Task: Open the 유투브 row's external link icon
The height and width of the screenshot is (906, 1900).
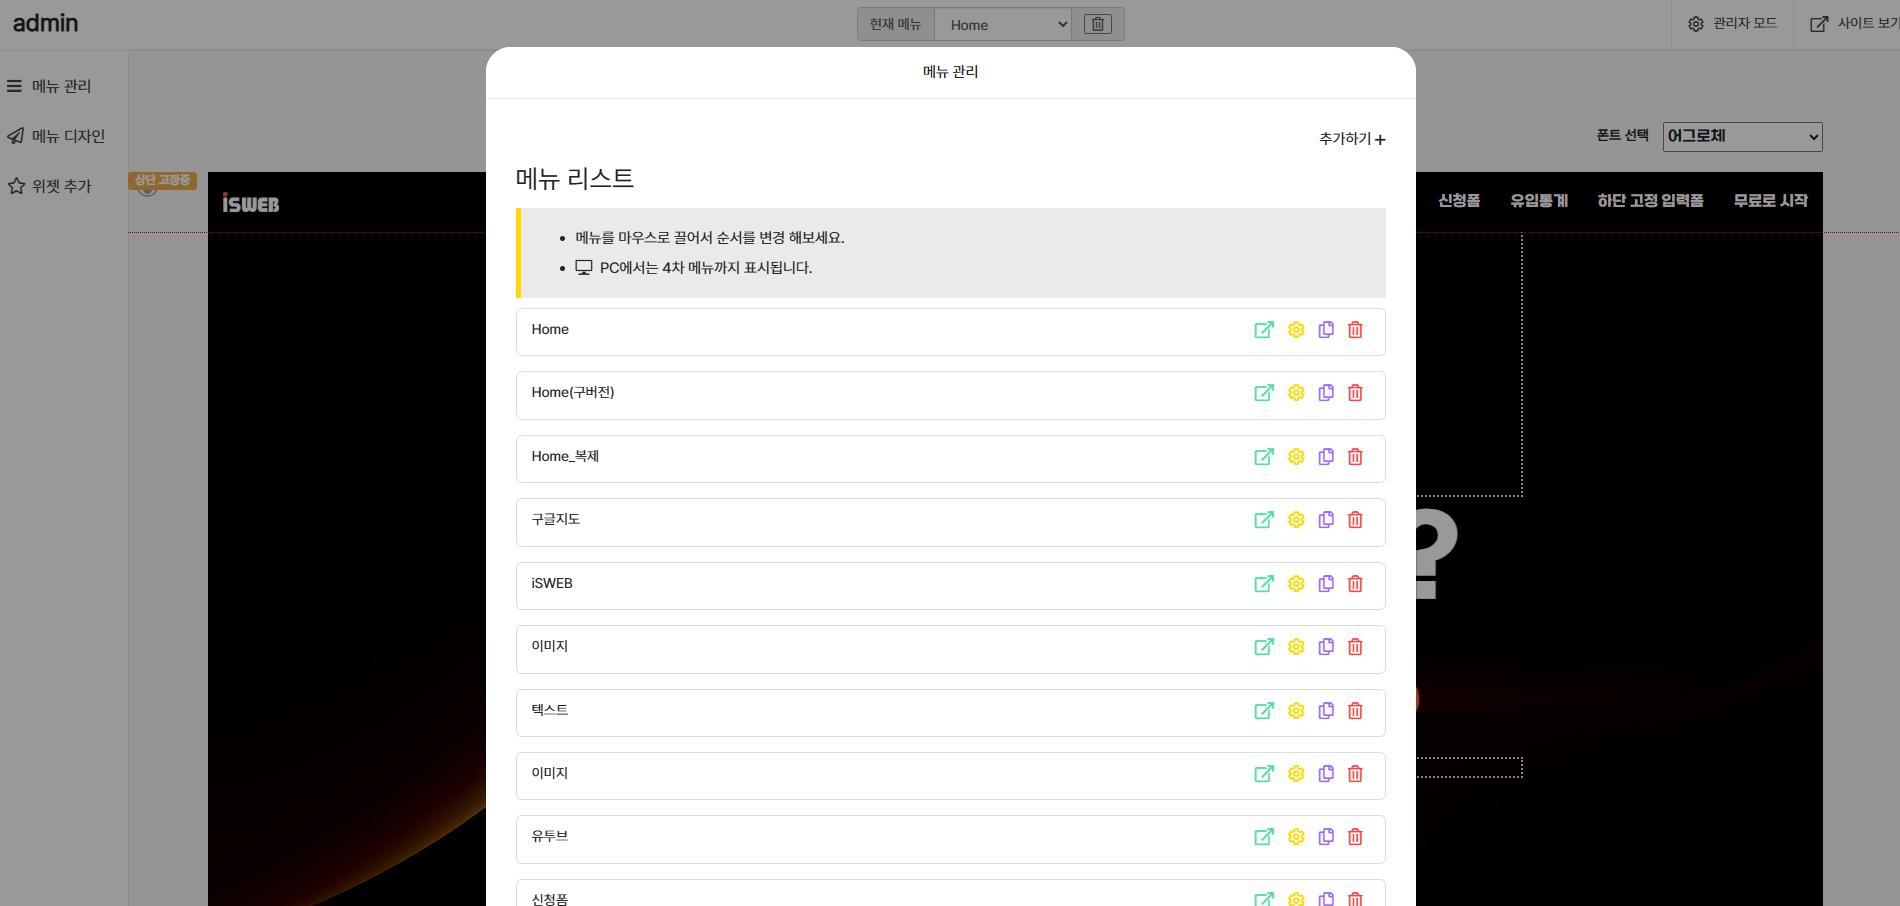Action: coord(1264,837)
